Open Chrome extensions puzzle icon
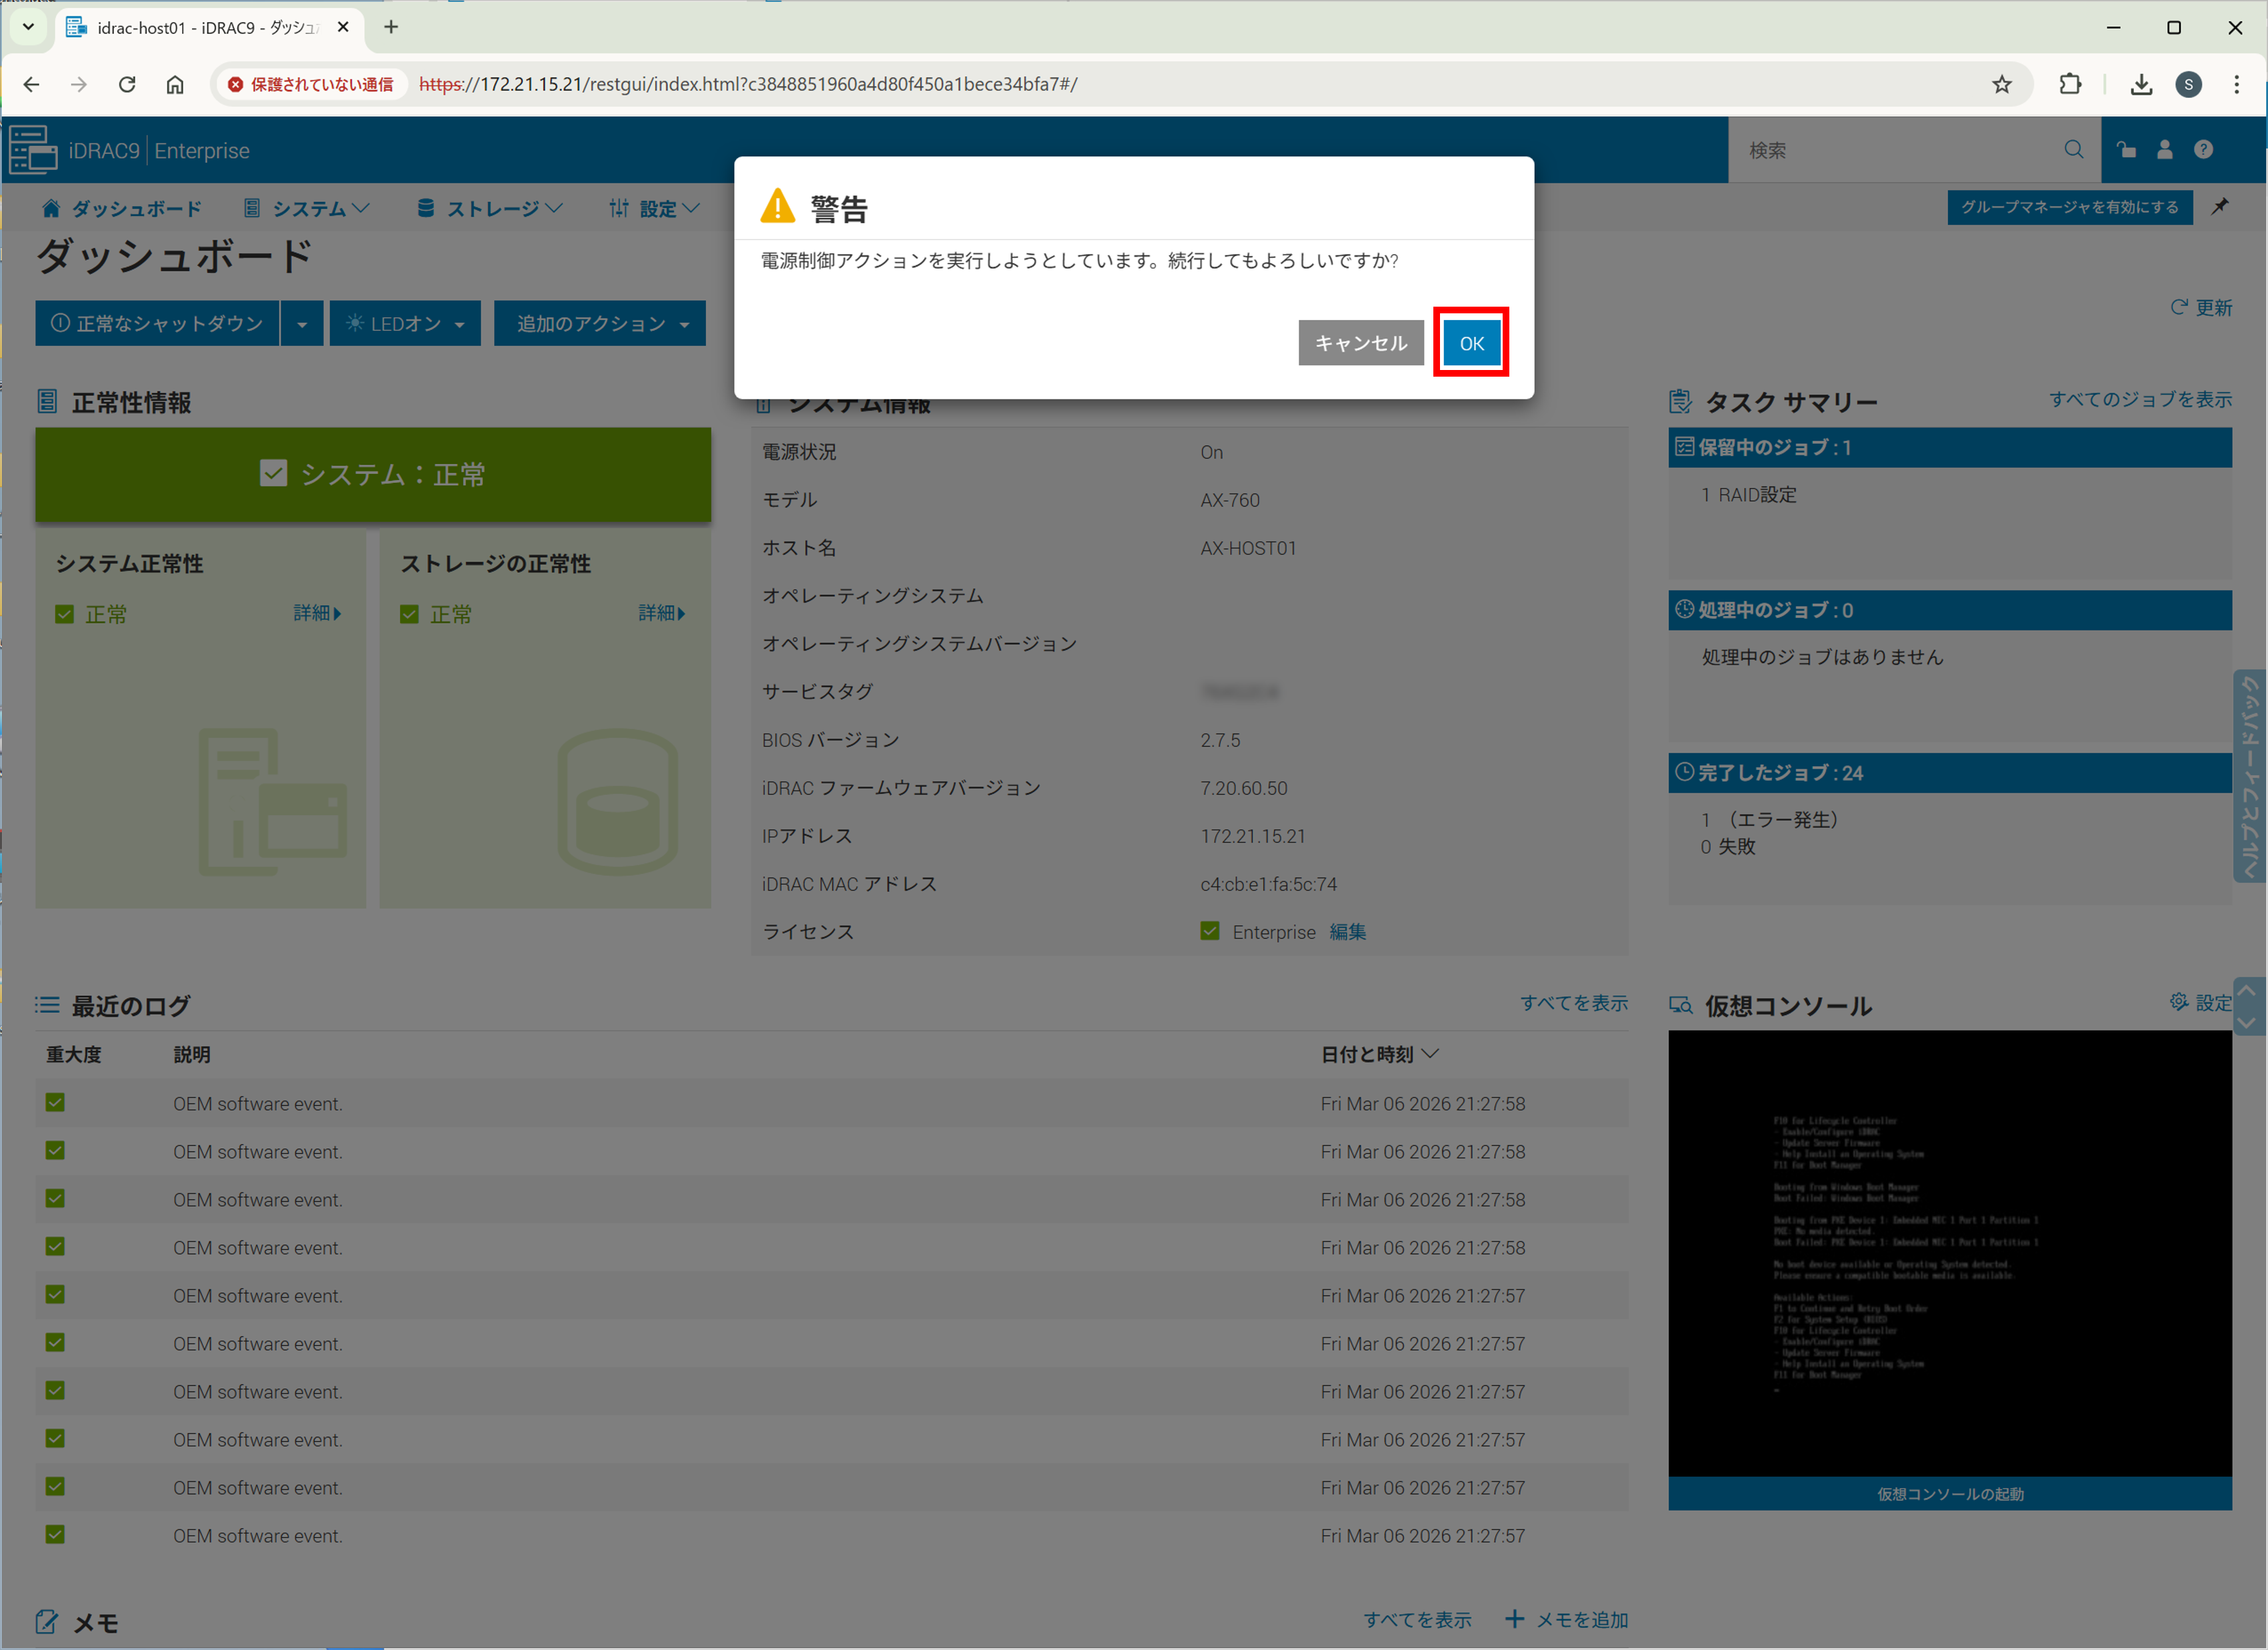The width and height of the screenshot is (2268, 1650). pos(2070,84)
